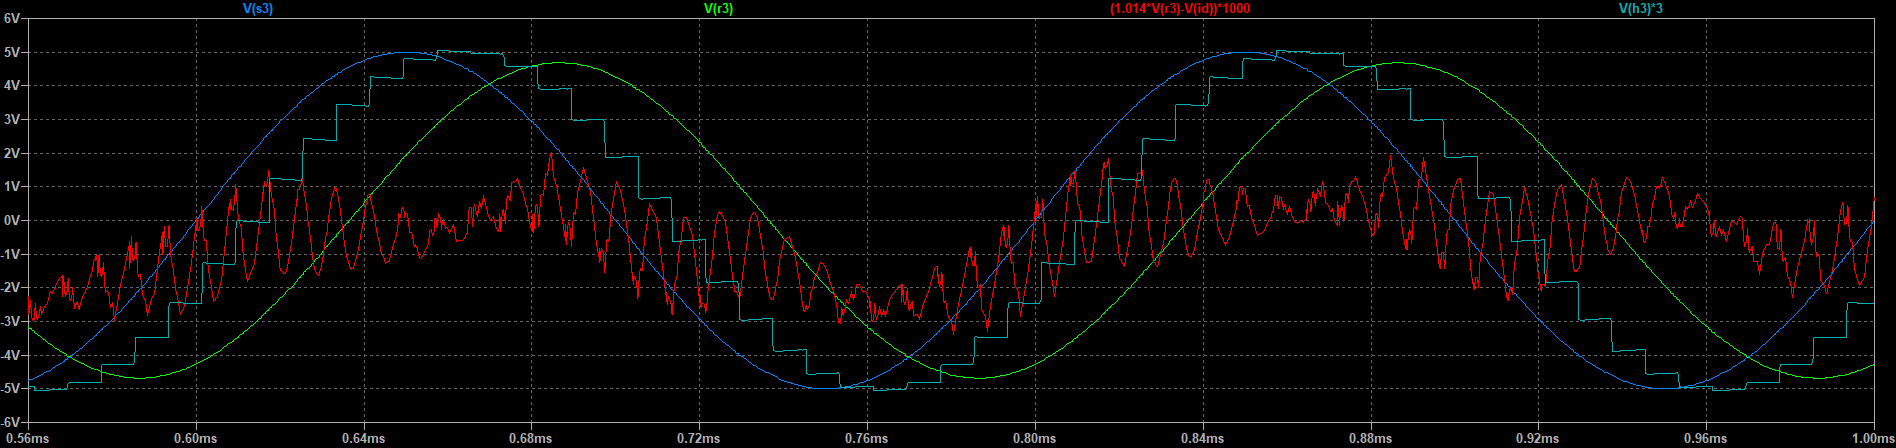Screen dimensions: 1896x448
Task: Click the -5V vertical axis label
Action: pos(11,389)
